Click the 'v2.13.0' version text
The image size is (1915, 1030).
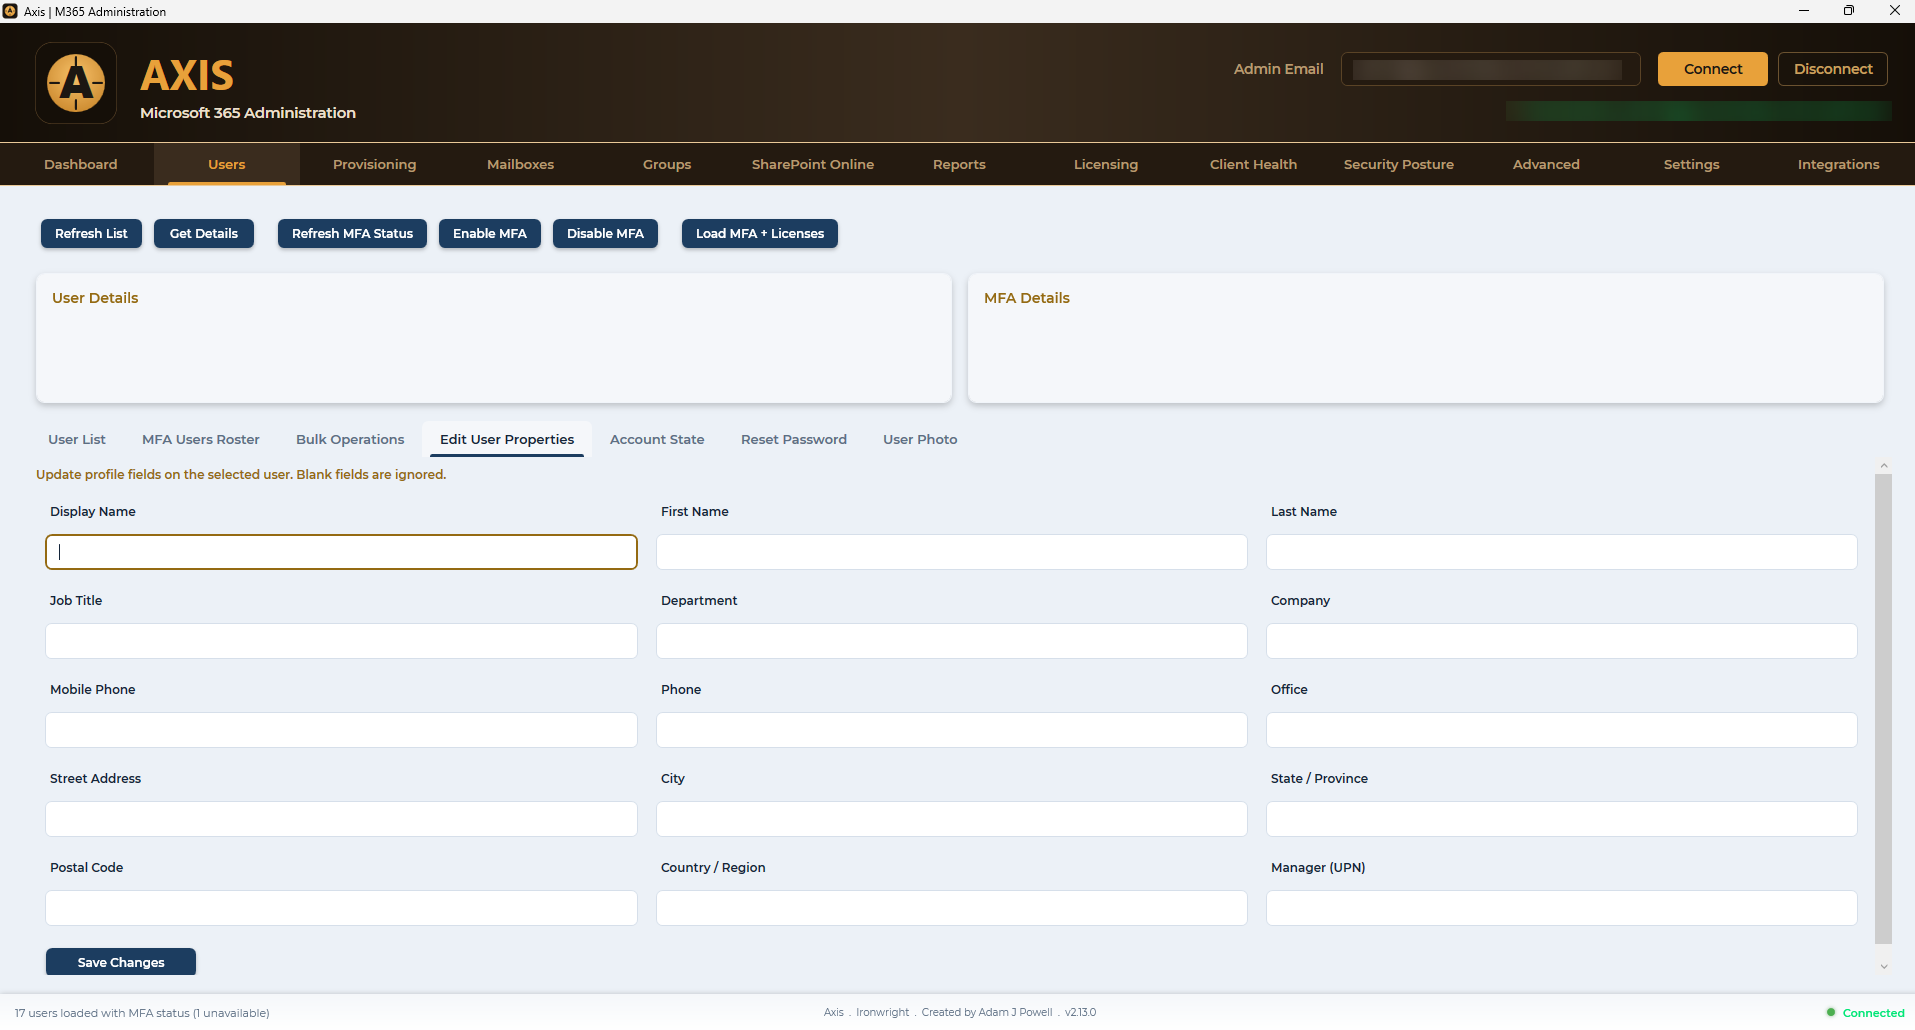pyautogui.click(x=1080, y=1012)
